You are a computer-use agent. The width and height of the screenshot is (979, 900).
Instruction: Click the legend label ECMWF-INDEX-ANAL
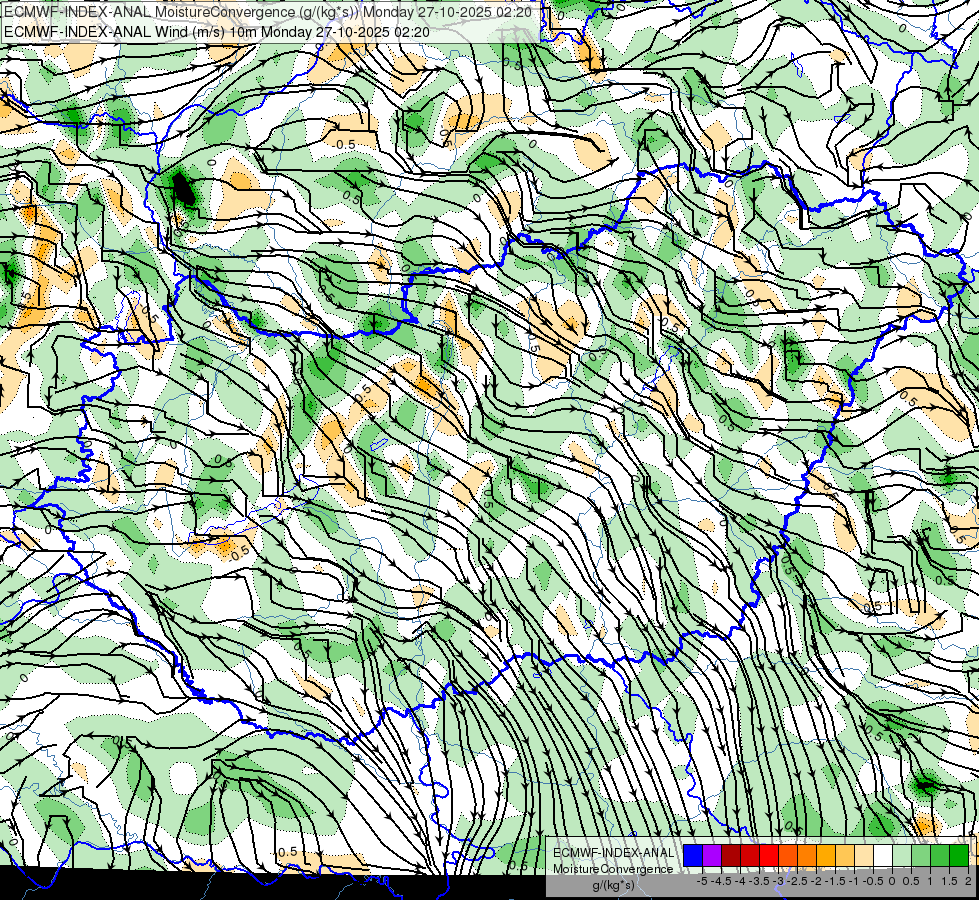(x=614, y=853)
